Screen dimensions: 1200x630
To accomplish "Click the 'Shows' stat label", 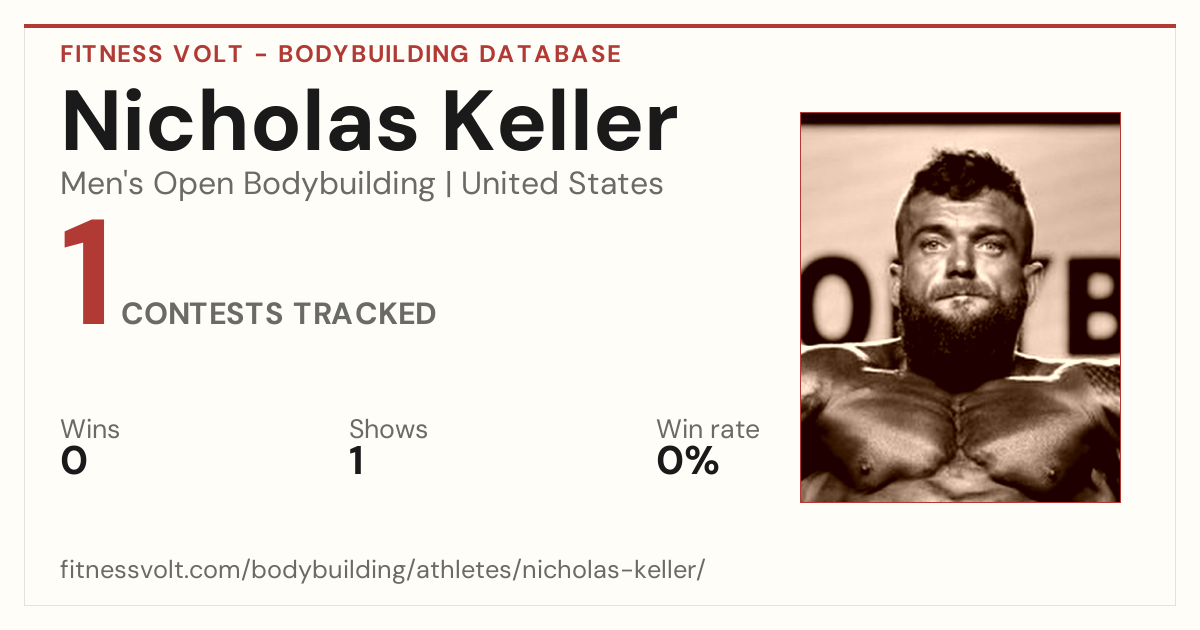I will pyautogui.click(x=388, y=429).
